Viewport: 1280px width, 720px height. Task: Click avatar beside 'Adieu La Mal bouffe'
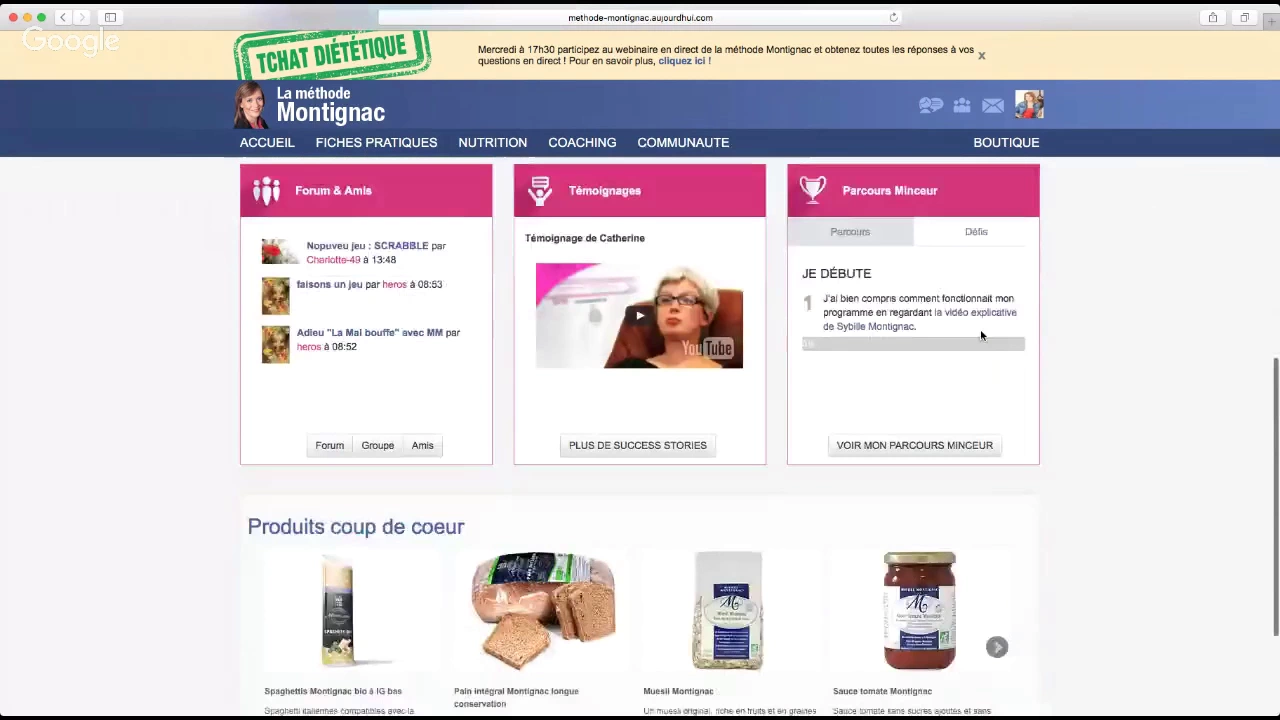pos(275,345)
